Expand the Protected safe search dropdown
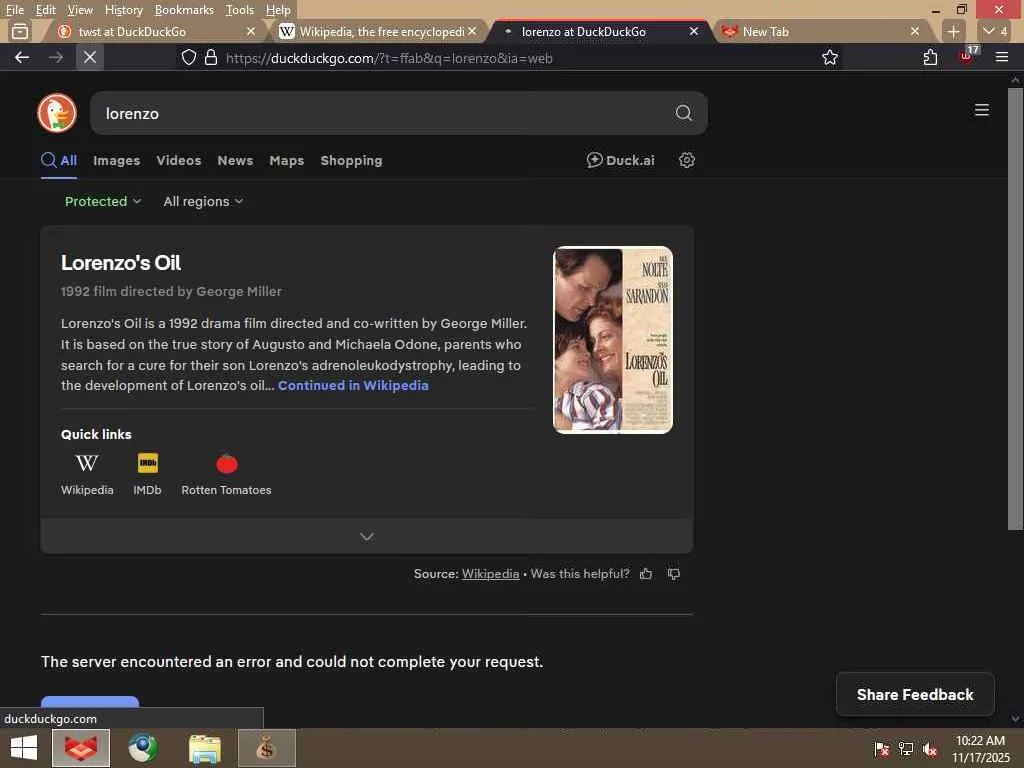The image size is (1024, 768). pyautogui.click(x=103, y=201)
